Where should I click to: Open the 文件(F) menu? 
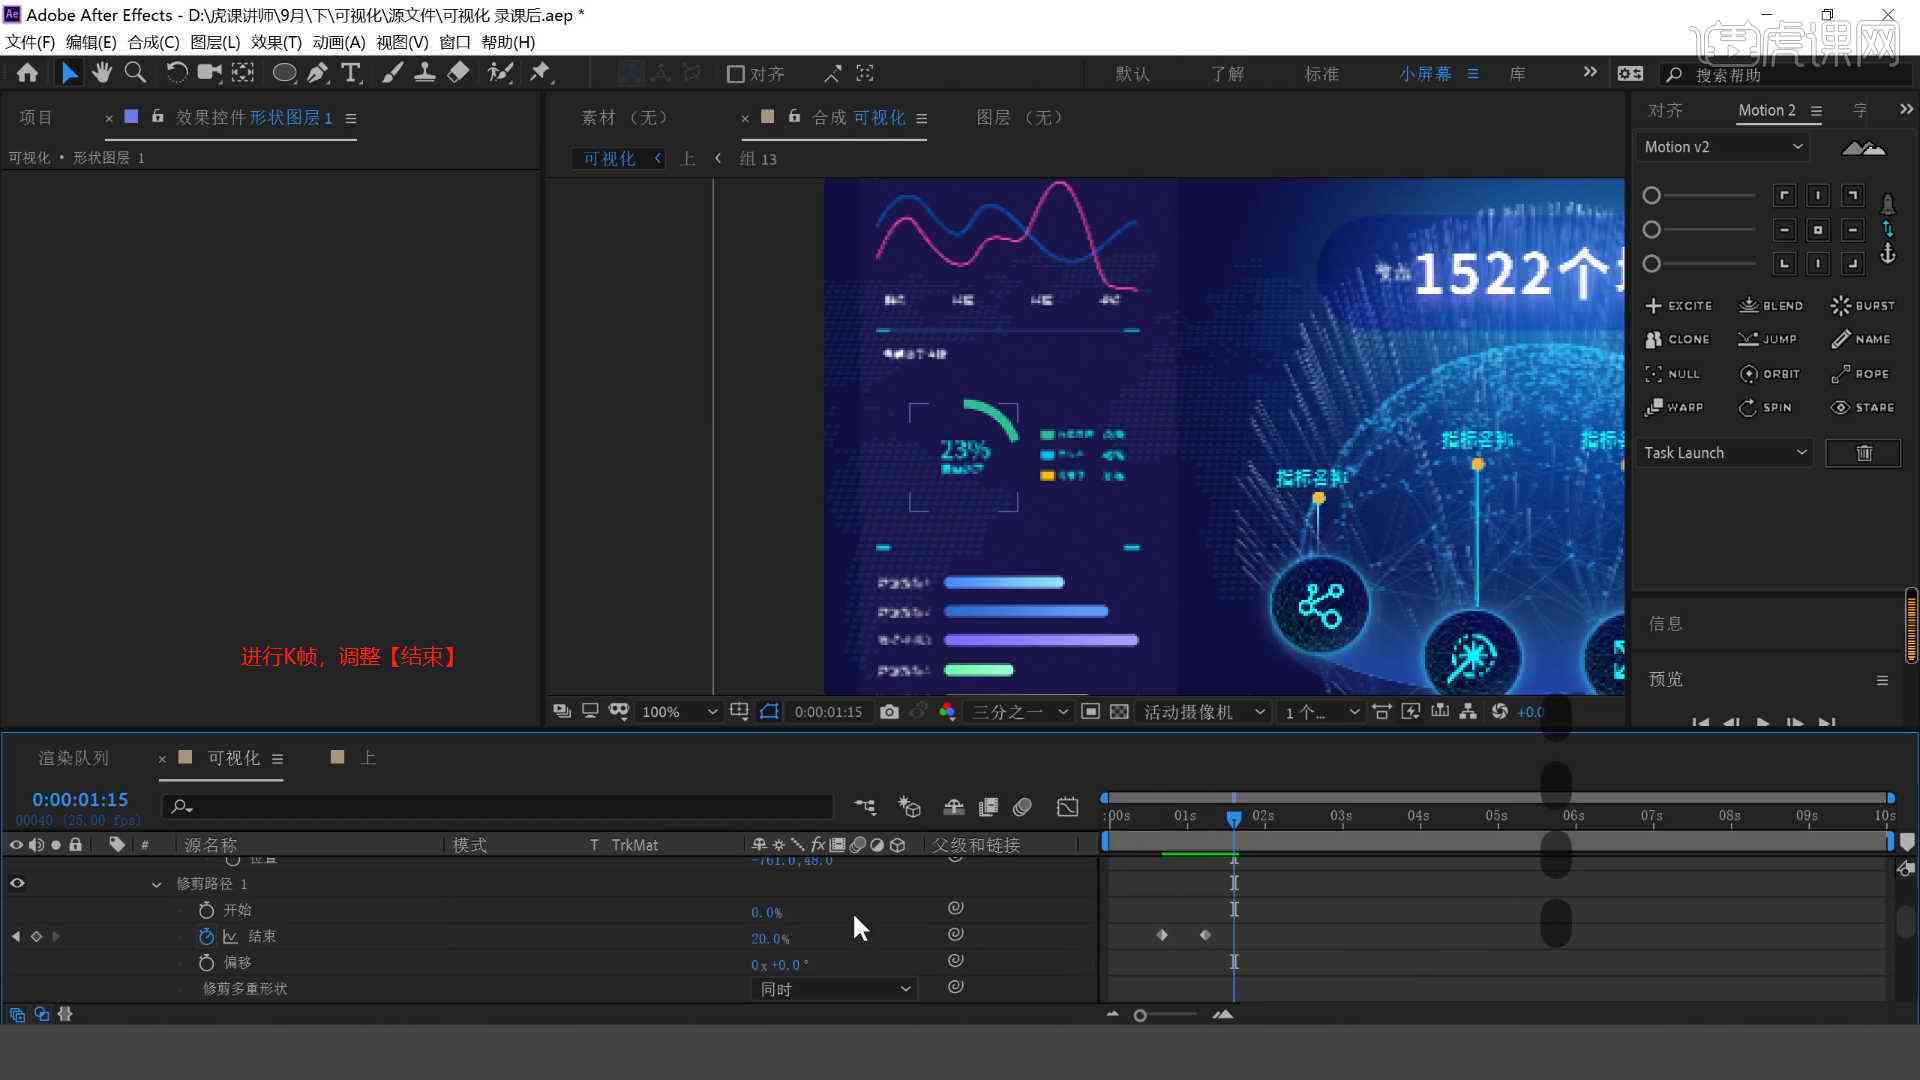30,42
